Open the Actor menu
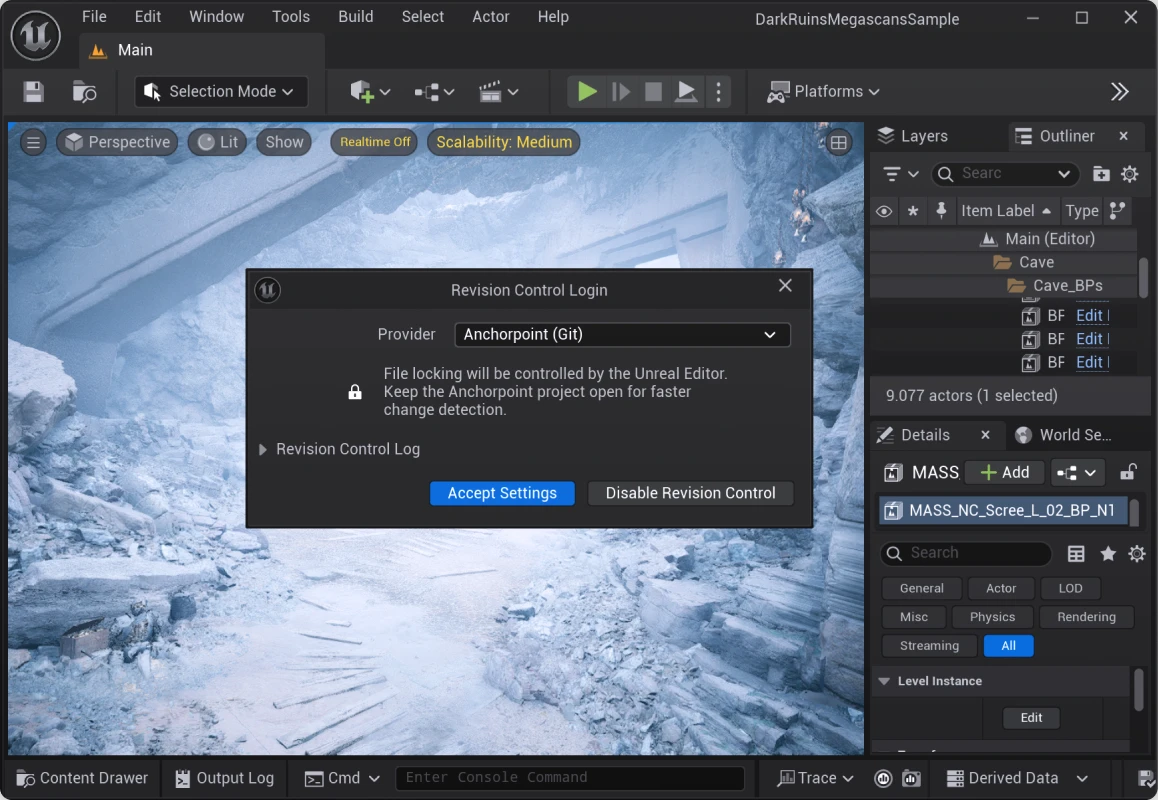Viewport: 1158px width, 800px height. [490, 16]
